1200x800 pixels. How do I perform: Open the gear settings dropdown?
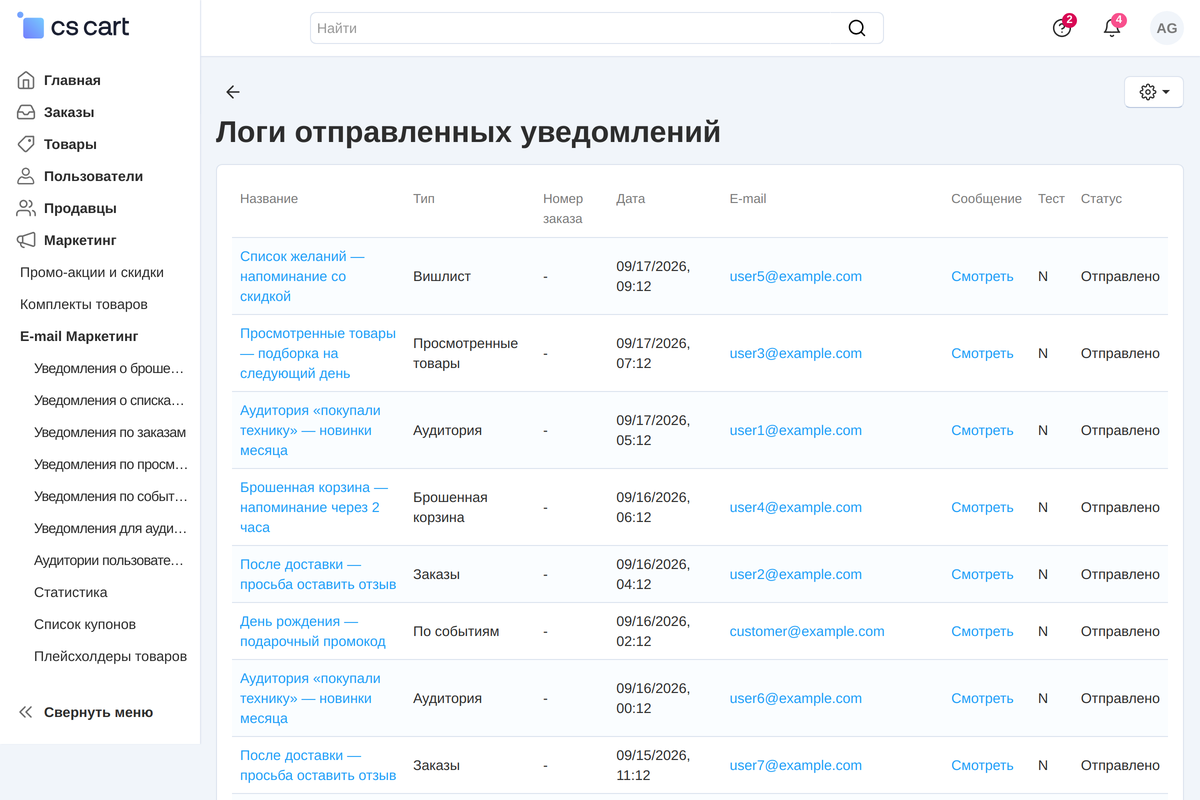point(1154,92)
